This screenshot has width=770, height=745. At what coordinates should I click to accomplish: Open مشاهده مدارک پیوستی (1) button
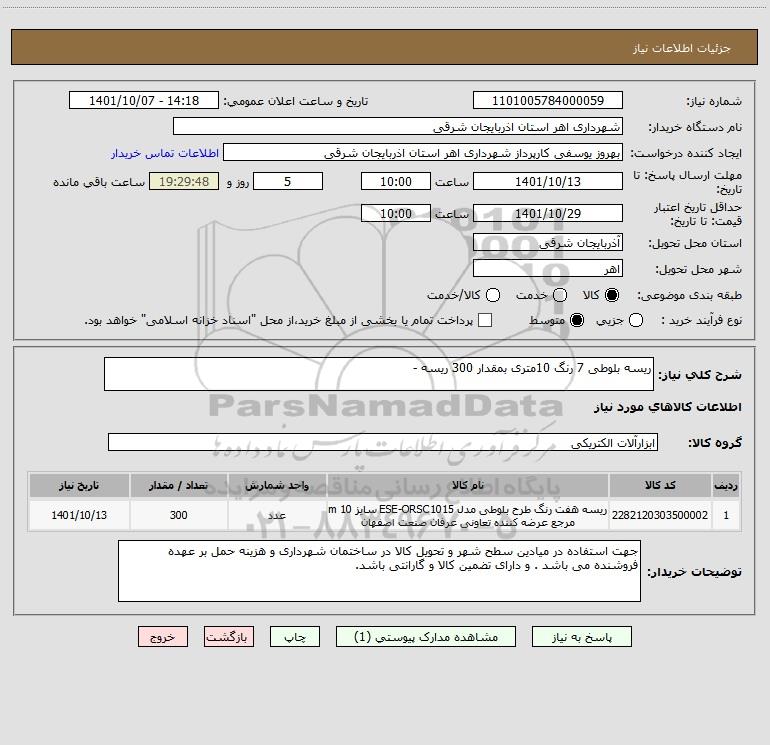426,637
